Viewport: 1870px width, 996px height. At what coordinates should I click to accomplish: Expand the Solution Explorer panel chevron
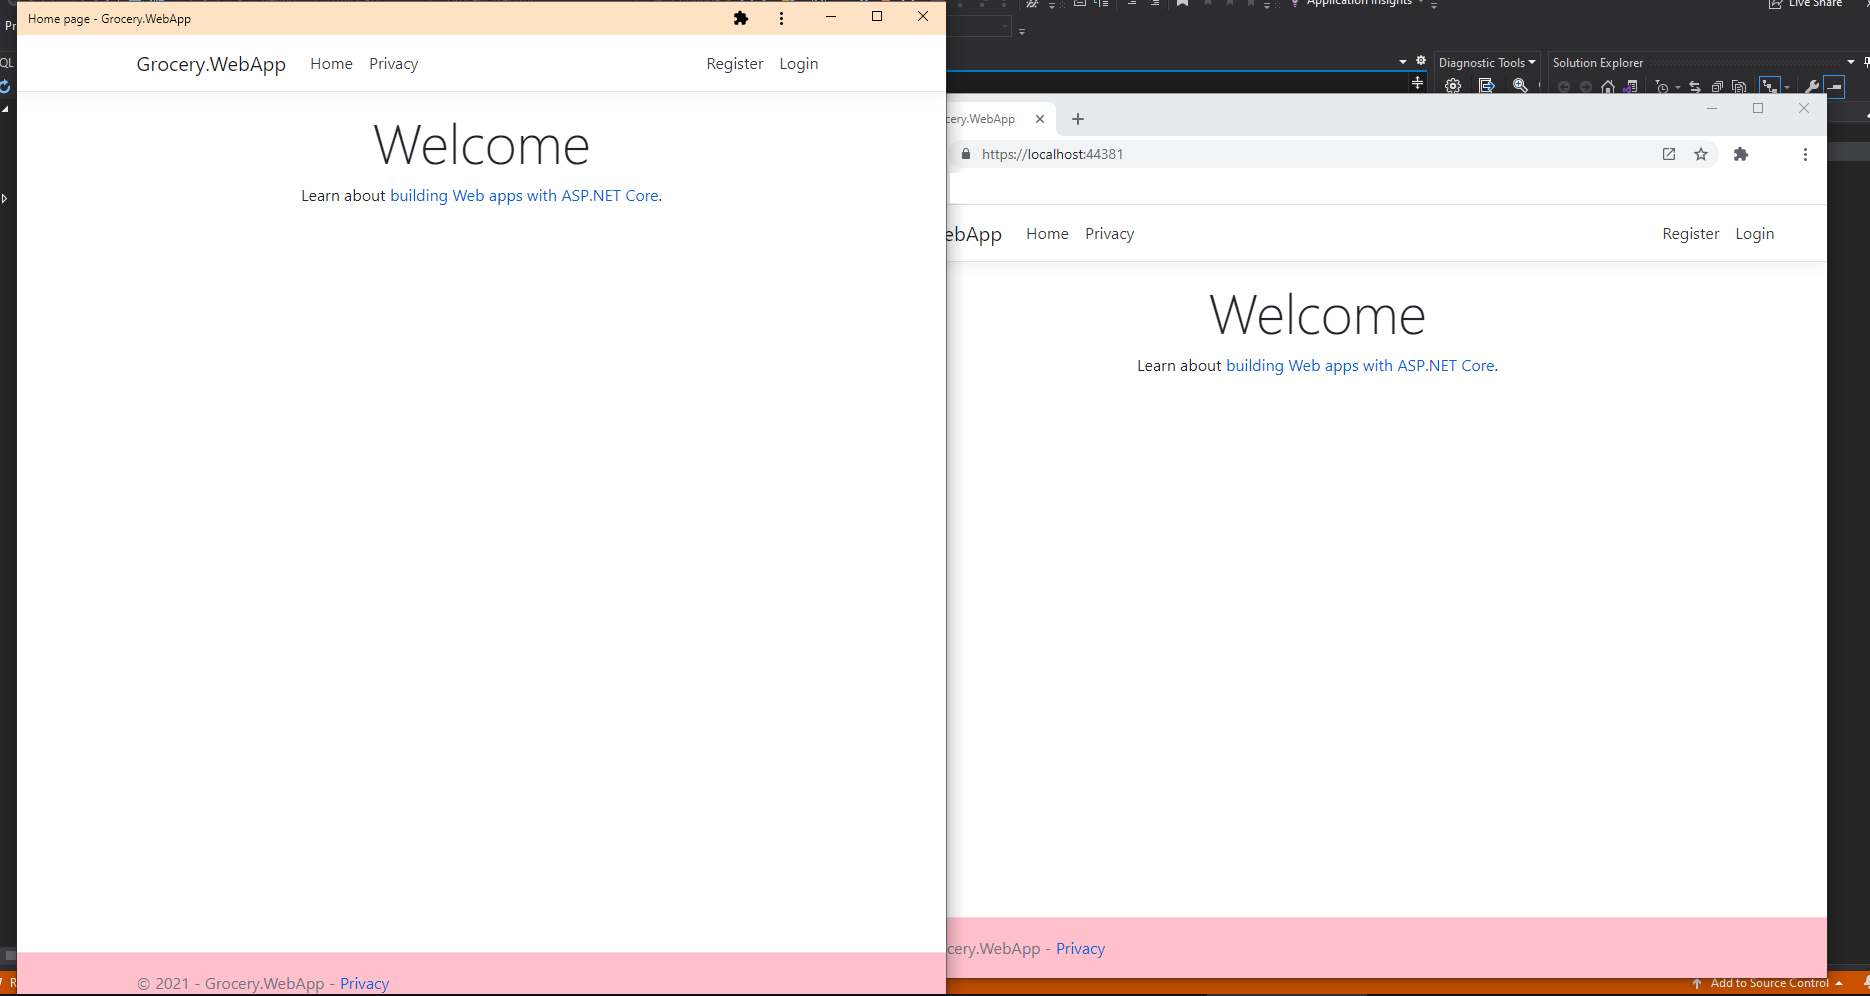coord(1850,61)
